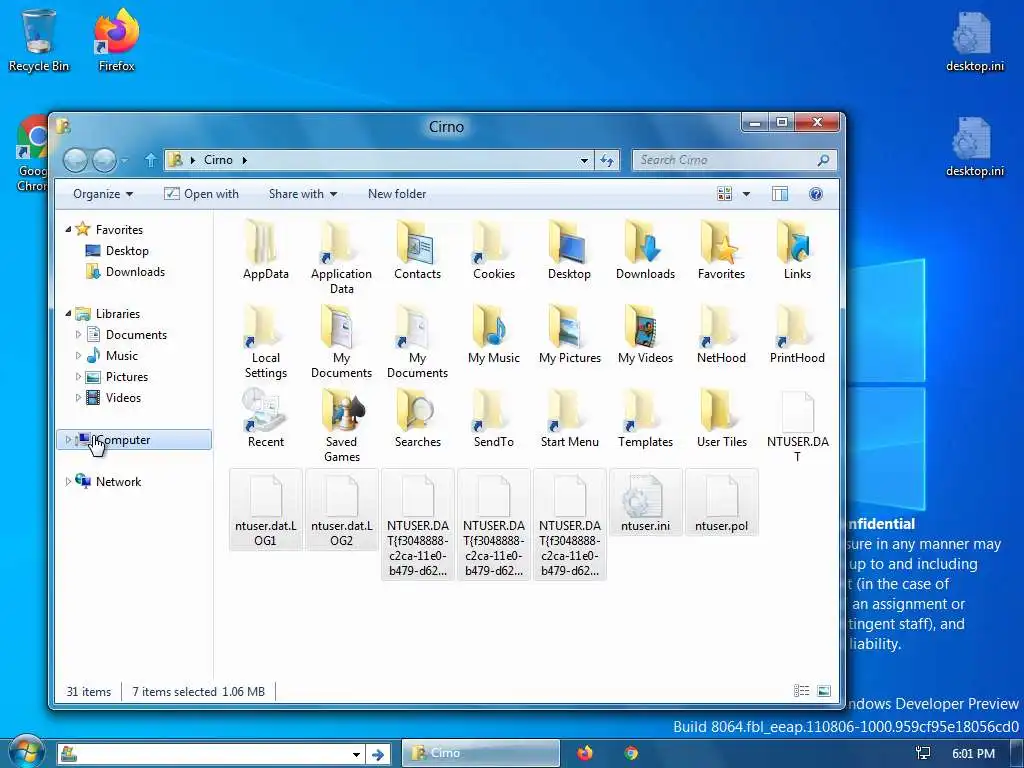
Task: Open the Firefox desktop shortcut
Action: point(116,39)
